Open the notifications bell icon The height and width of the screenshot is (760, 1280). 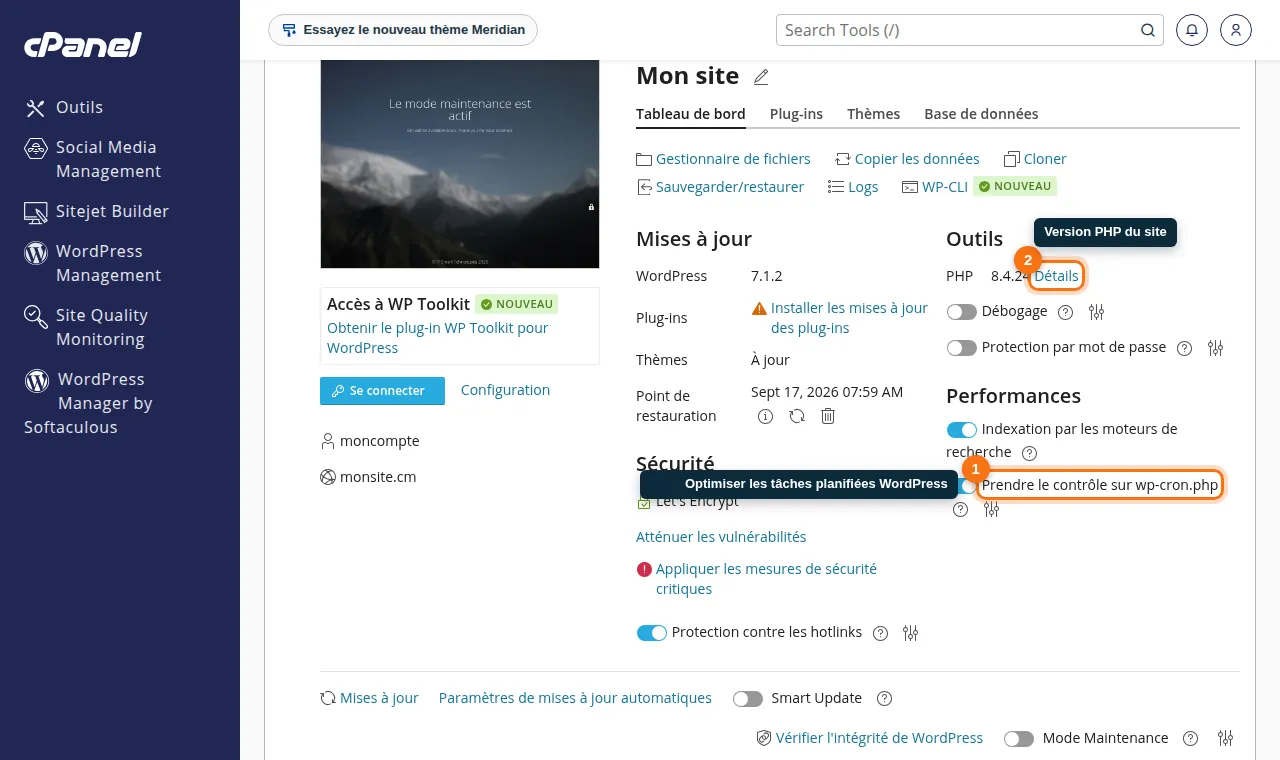[1192, 30]
